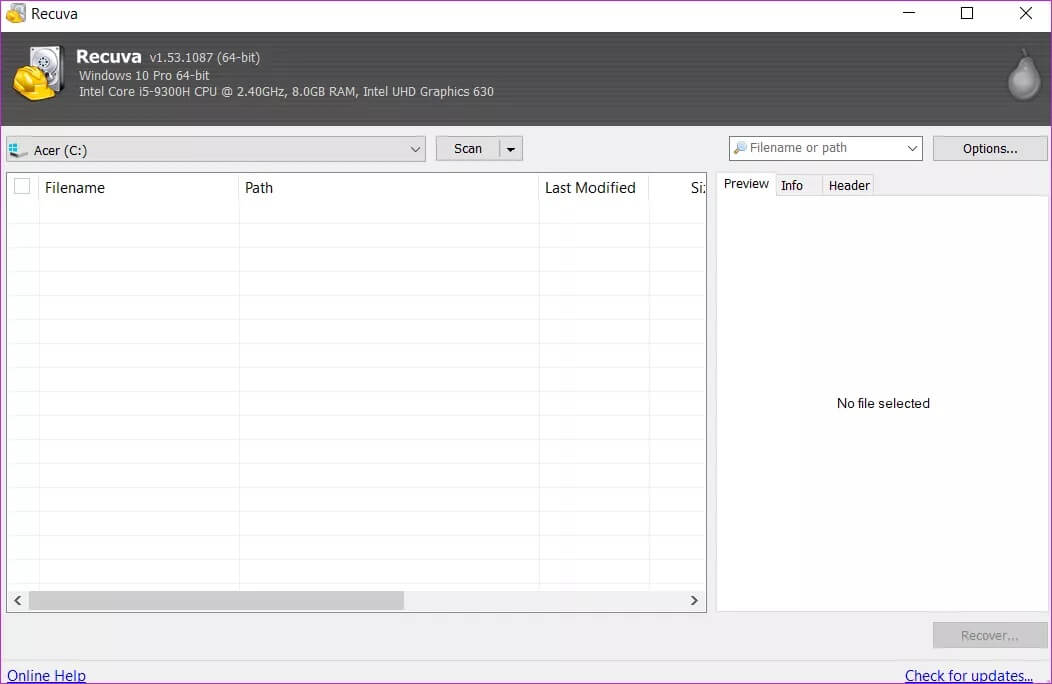This screenshot has height=684, width=1052.
Task: Sort by the Path column header
Action: (x=388, y=187)
